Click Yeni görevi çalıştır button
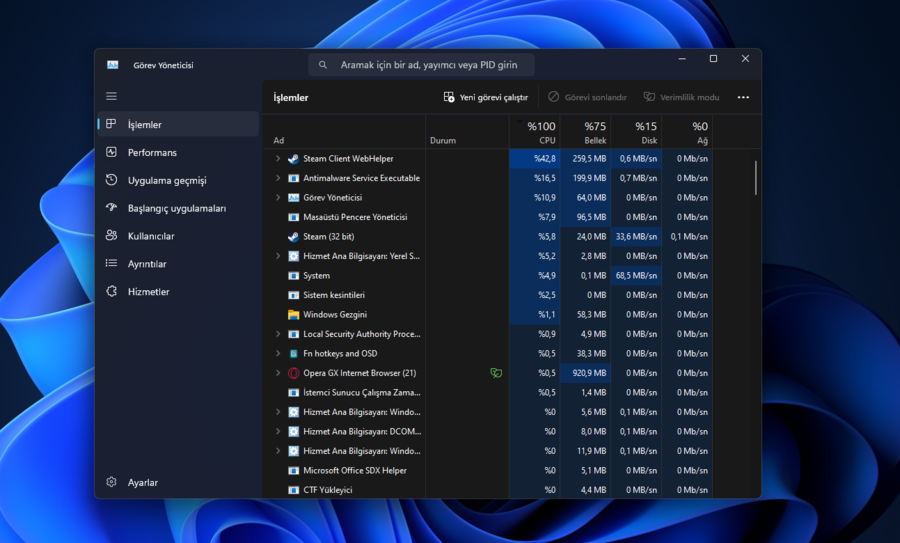Viewport: 900px width, 543px height. 486,98
